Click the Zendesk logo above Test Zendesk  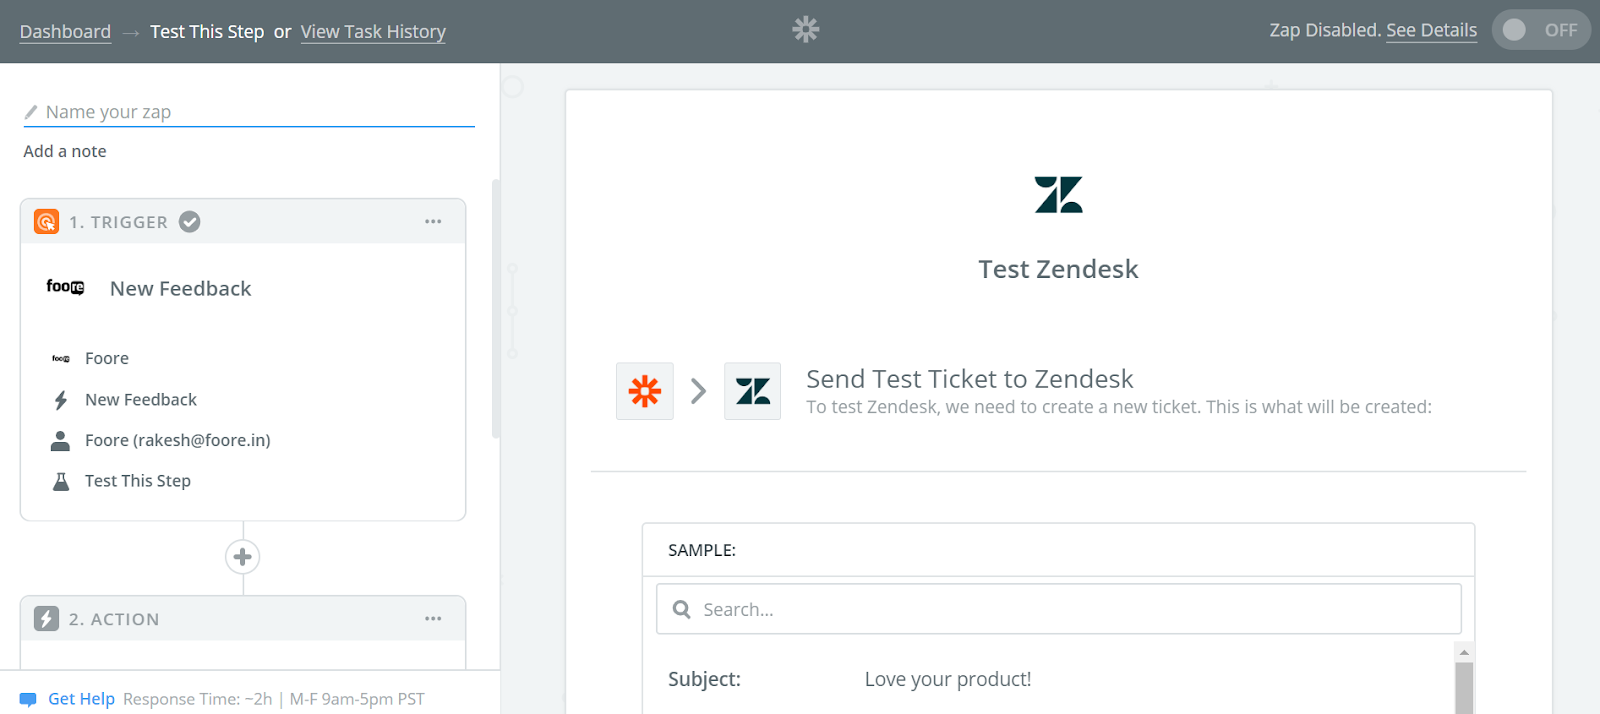(1058, 195)
